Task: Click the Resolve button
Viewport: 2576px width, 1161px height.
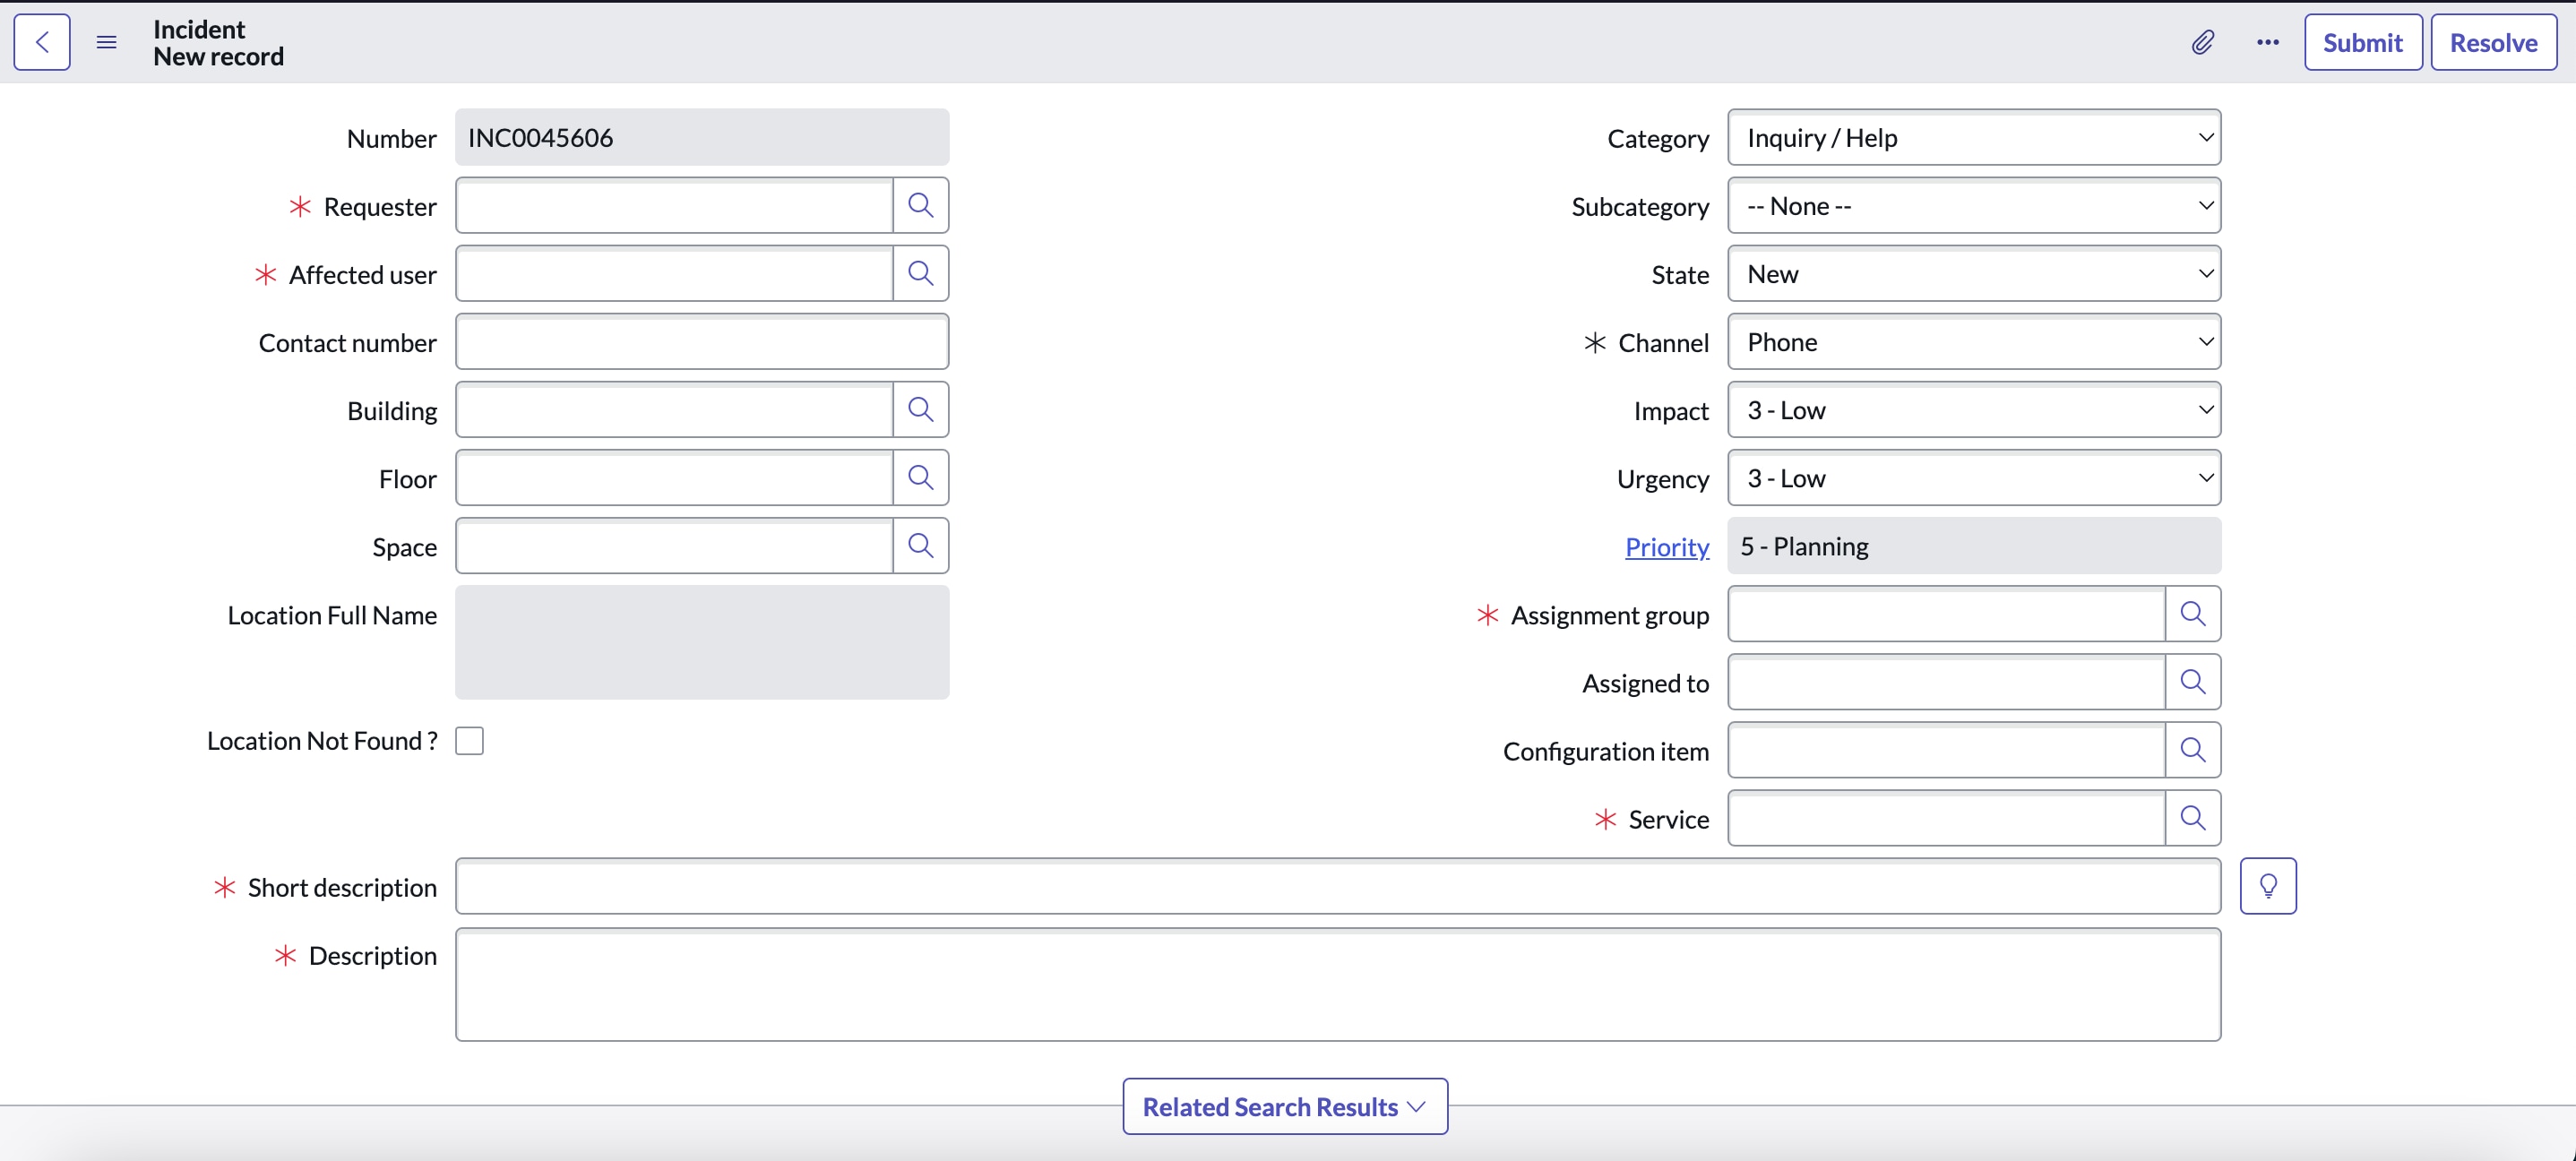Action: [x=2494, y=42]
